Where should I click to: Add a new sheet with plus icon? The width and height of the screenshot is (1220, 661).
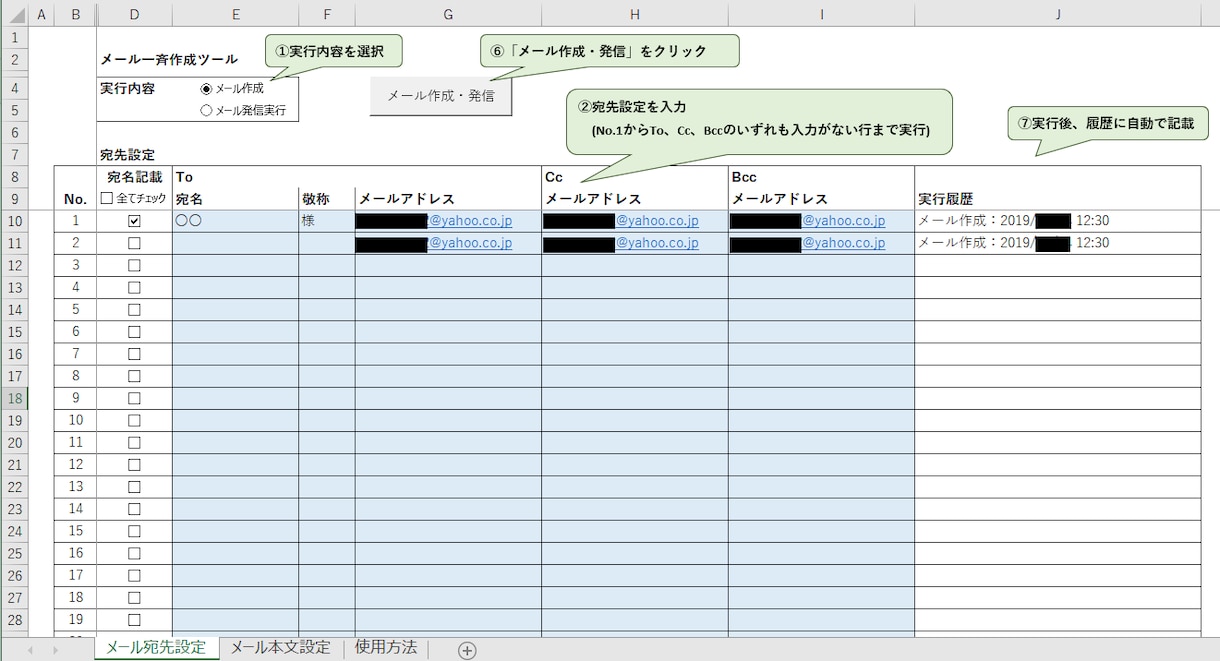pos(467,650)
